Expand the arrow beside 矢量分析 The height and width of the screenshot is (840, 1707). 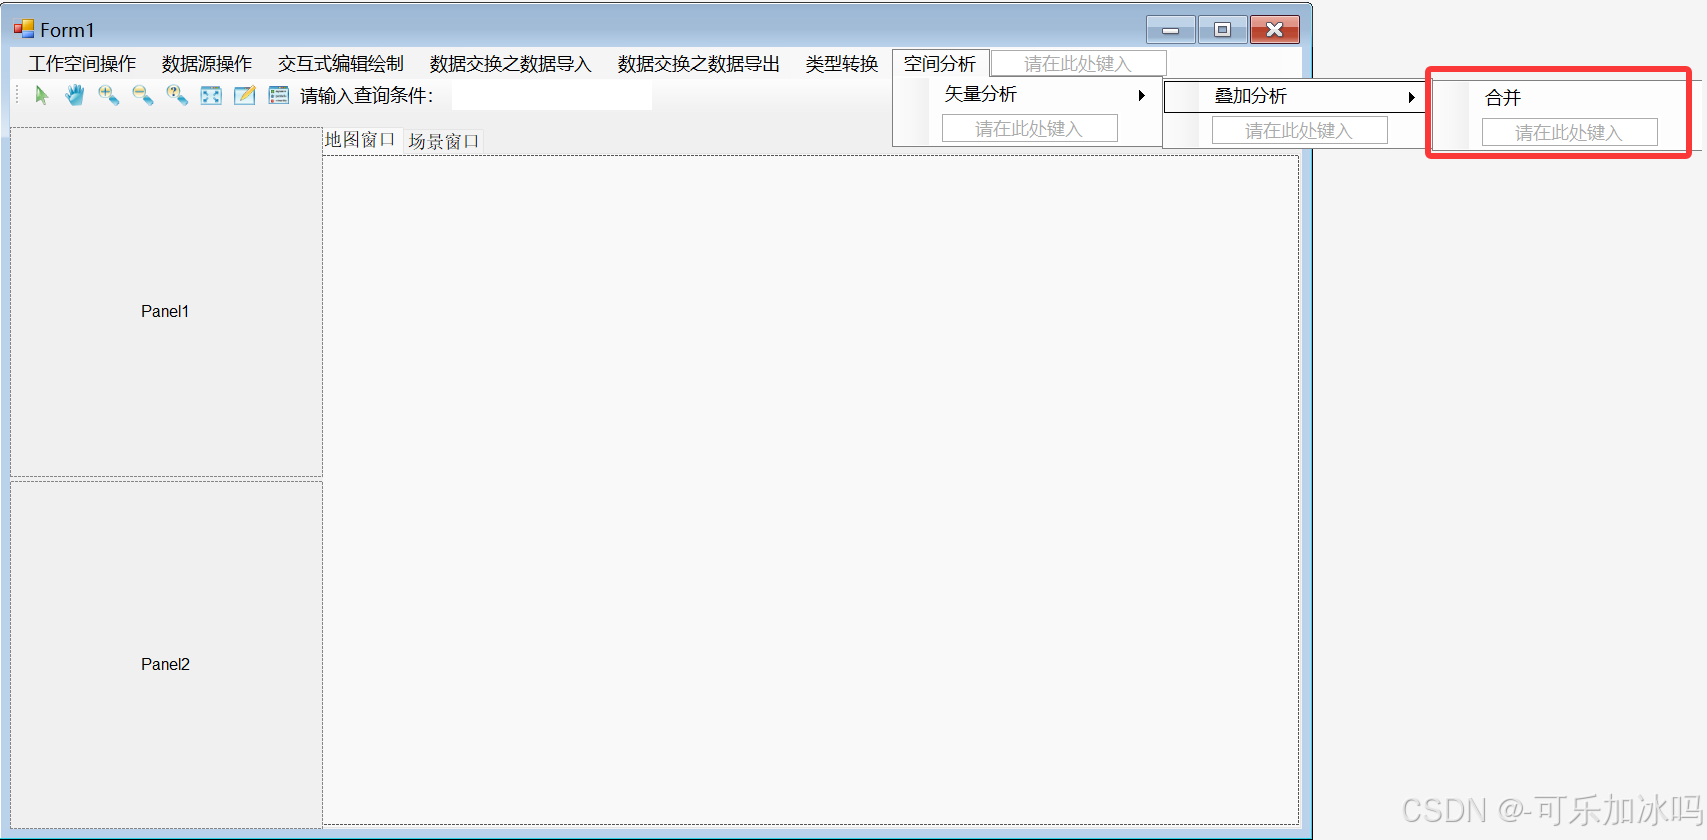[1141, 96]
